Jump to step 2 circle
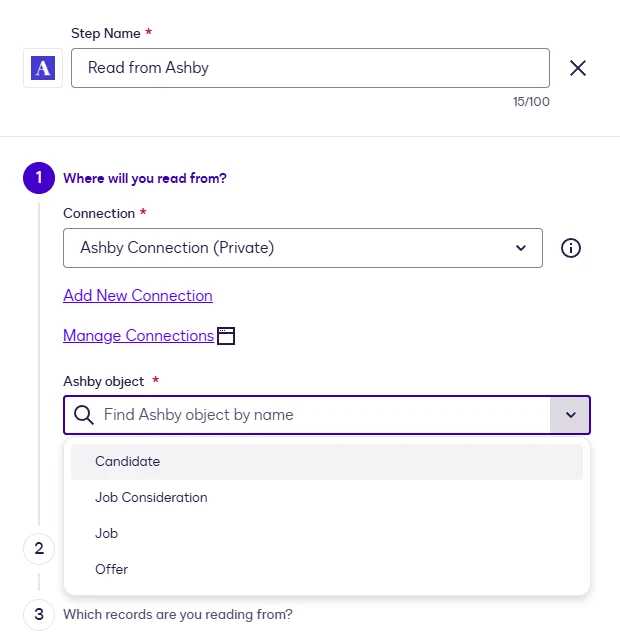This screenshot has height=640, width=620. 39,549
